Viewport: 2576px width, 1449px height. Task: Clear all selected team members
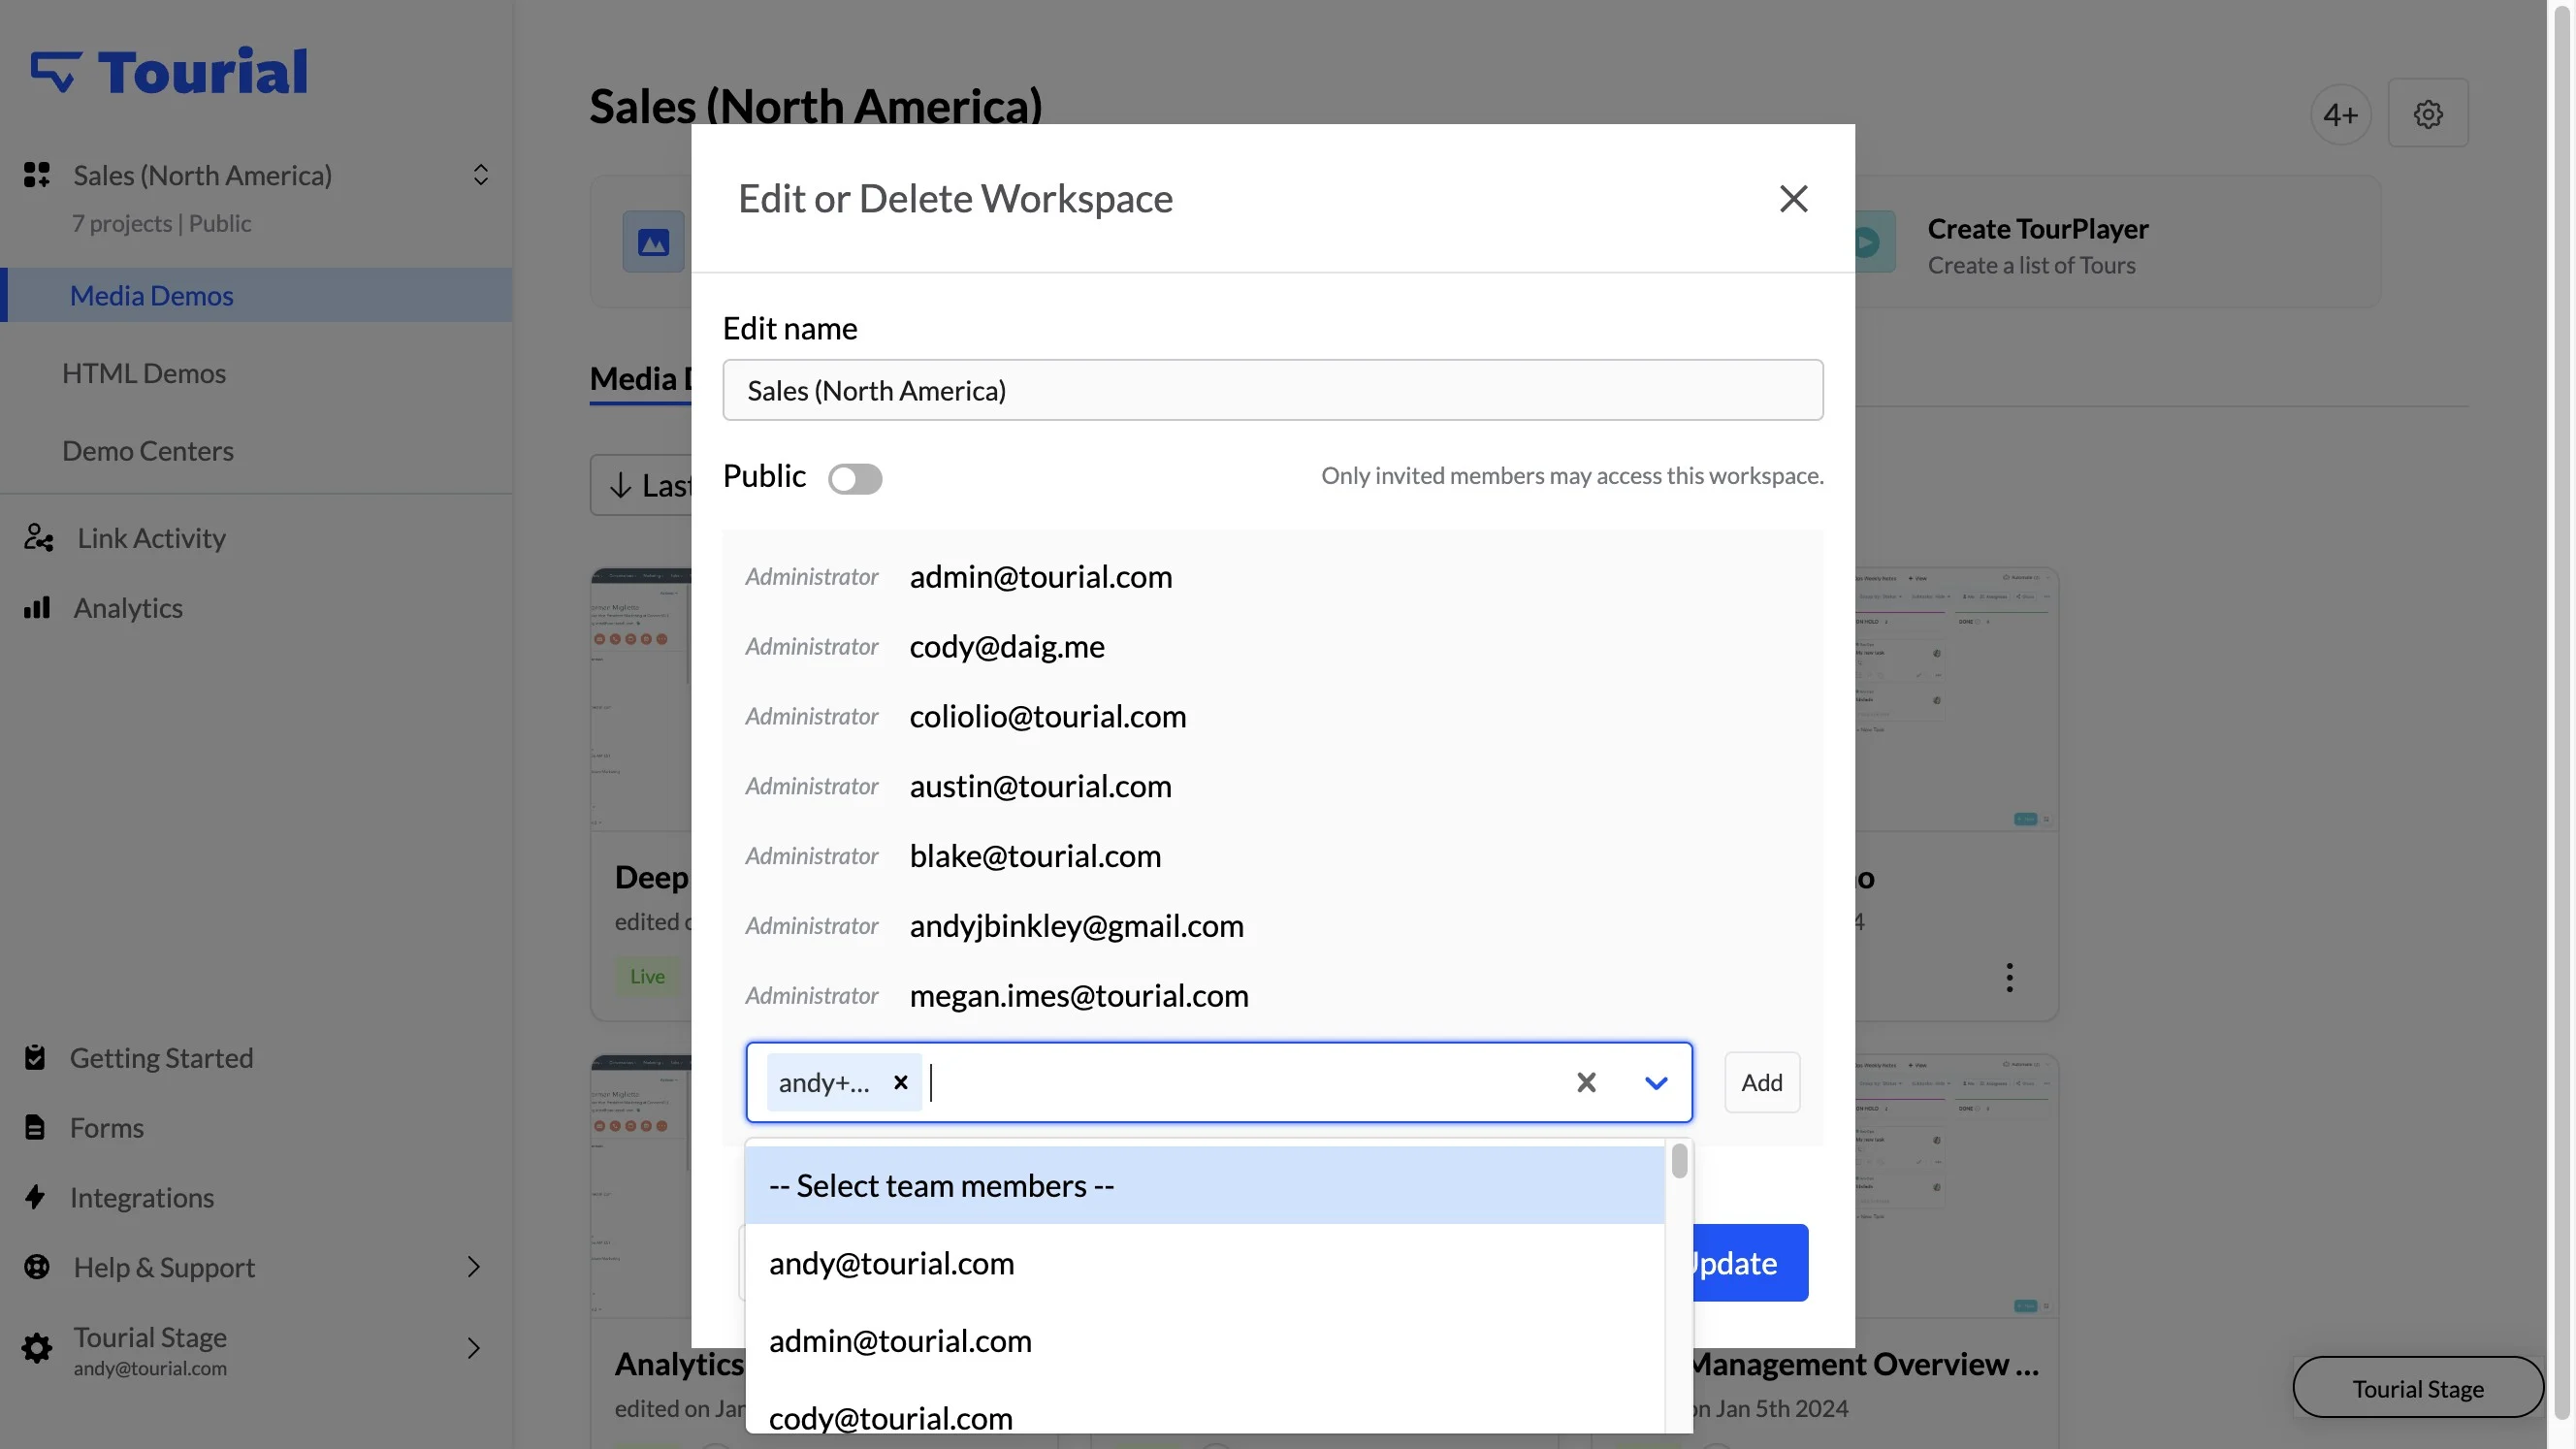pos(1586,1082)
